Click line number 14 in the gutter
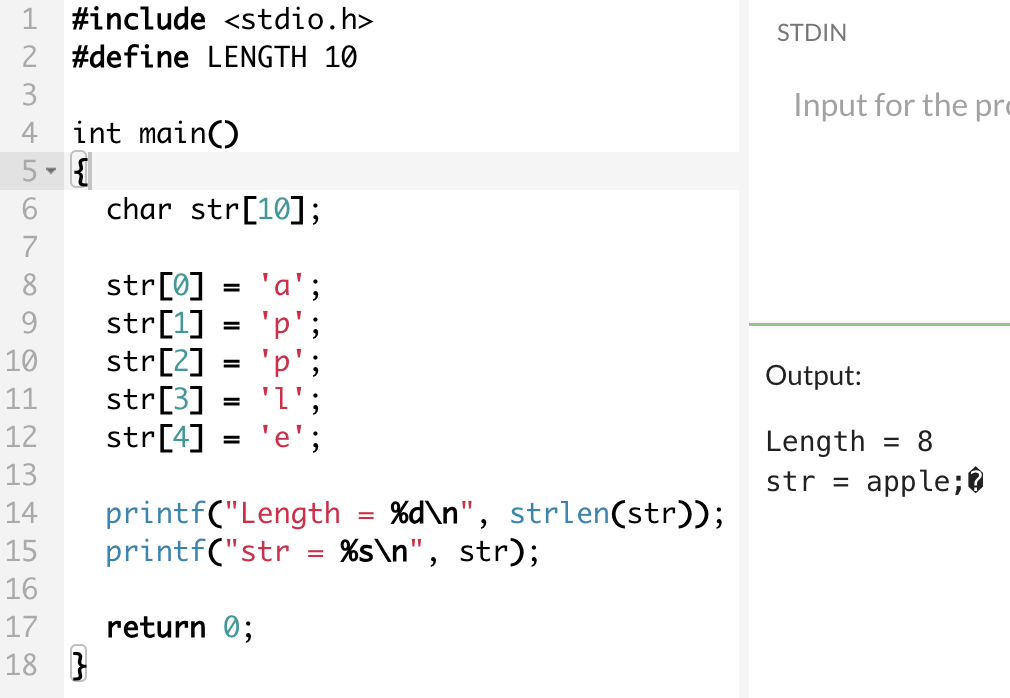 click(22, 514)
